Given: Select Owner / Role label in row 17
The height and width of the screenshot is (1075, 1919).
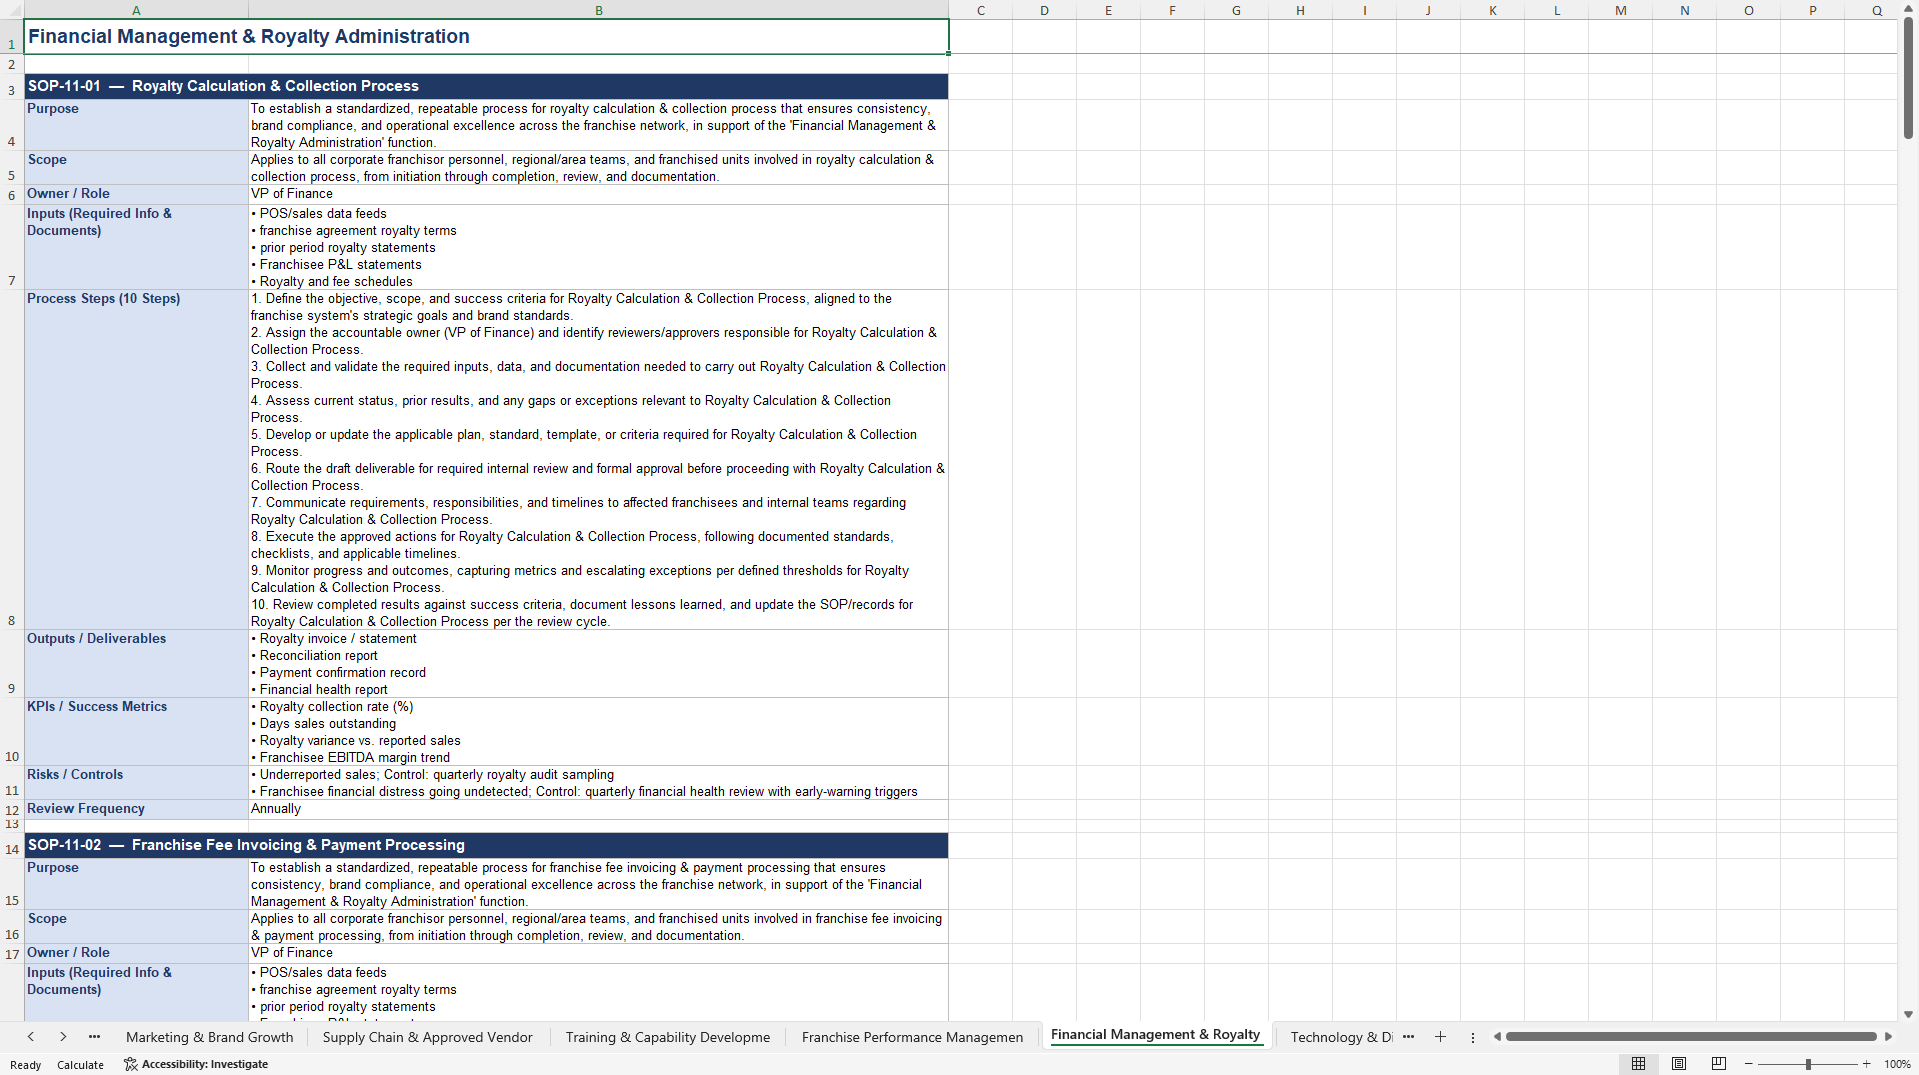Looking at the screenshot, I should point(136,953).
